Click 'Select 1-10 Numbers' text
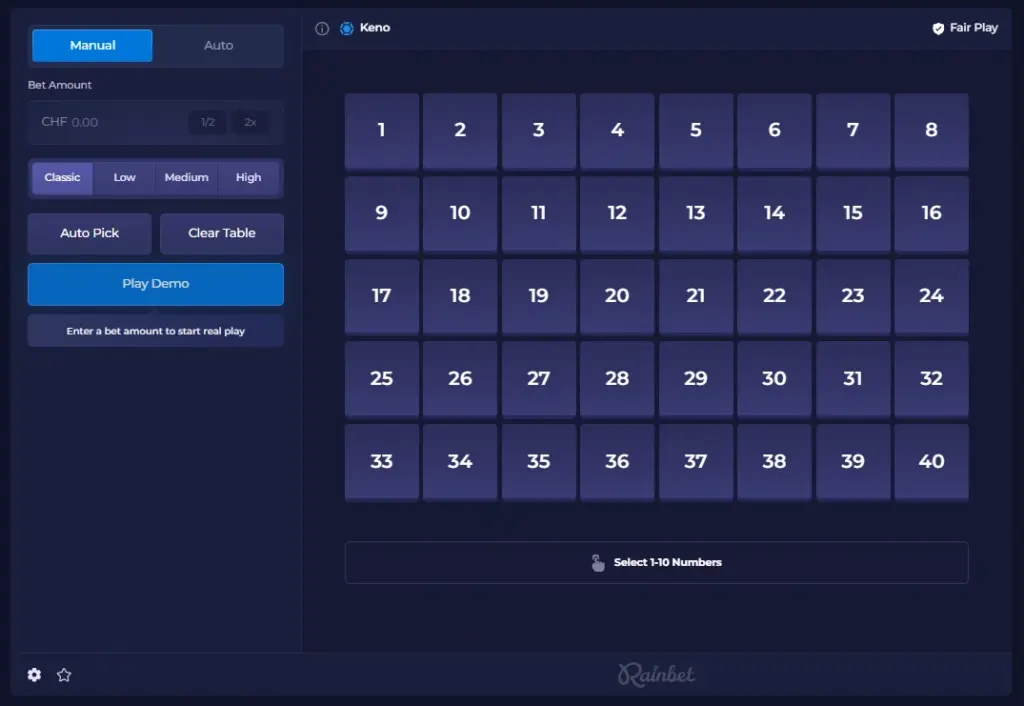 [667, 562]
